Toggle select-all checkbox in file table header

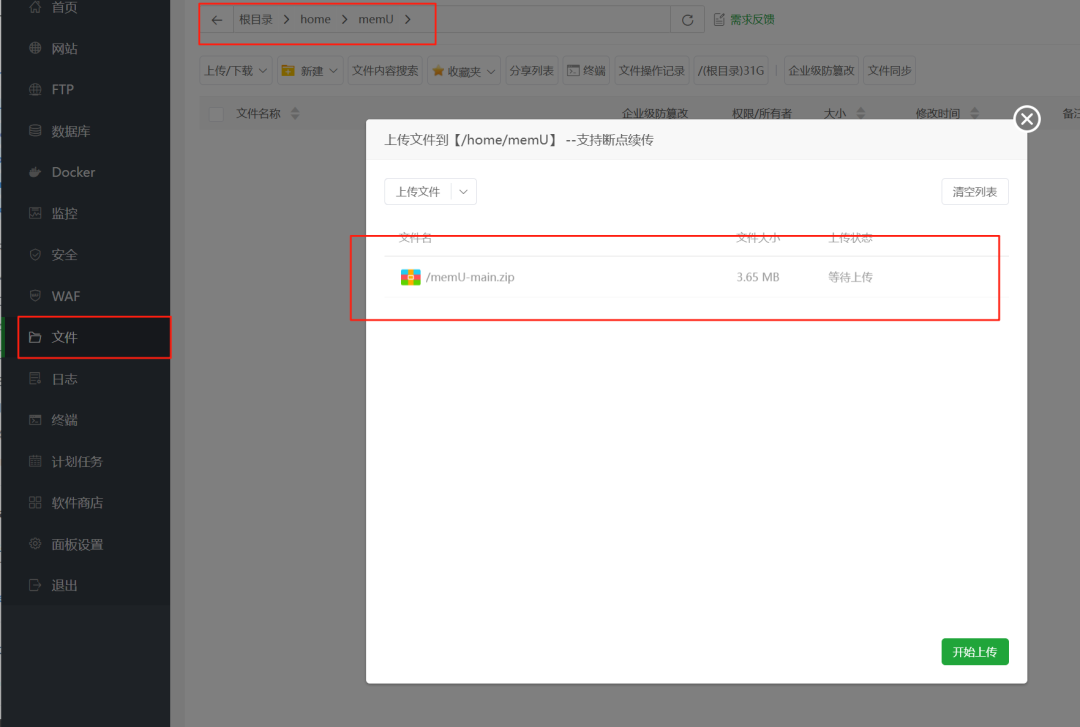[x=216, y=114]
